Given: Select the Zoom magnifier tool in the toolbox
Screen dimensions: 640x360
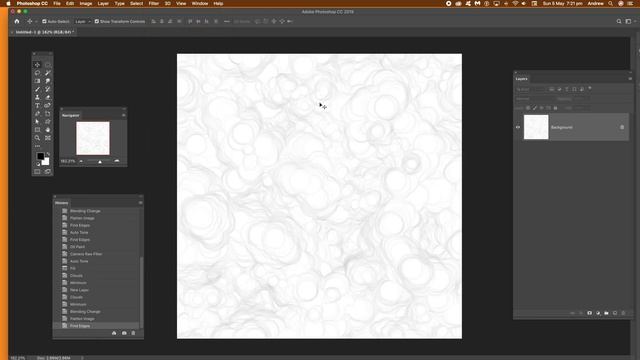Looking at the screenshot, I should [37, 138].
